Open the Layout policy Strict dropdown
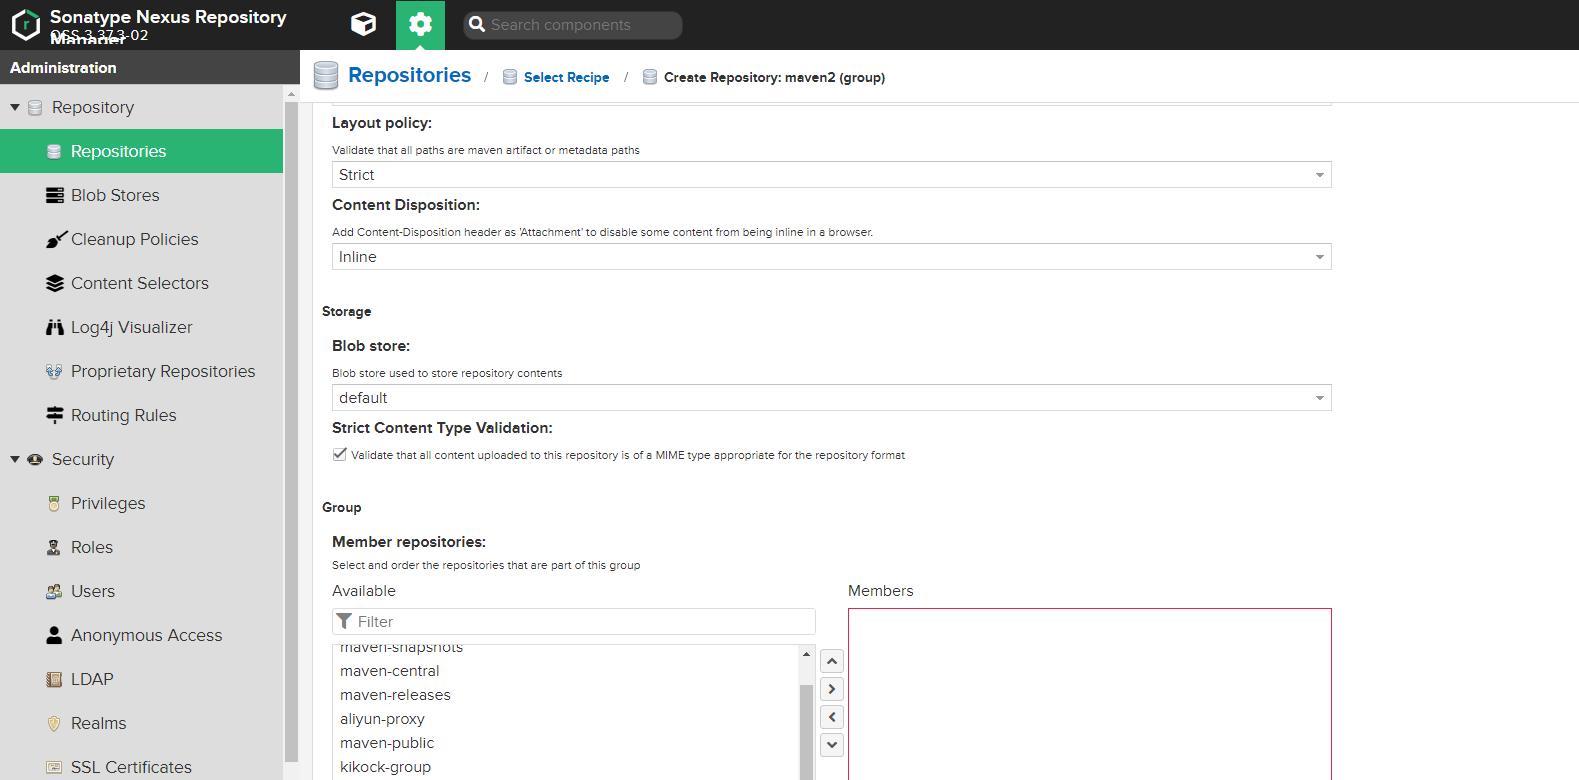This screenshot has height=780, width=1579. [x=831, y=175]
